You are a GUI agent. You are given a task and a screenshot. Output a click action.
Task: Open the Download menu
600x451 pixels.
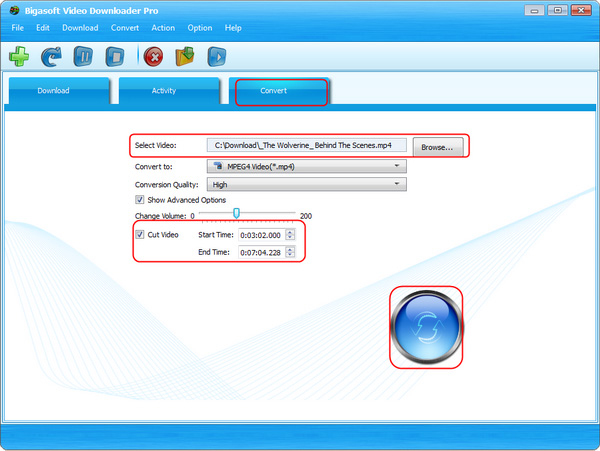(80, 28)
